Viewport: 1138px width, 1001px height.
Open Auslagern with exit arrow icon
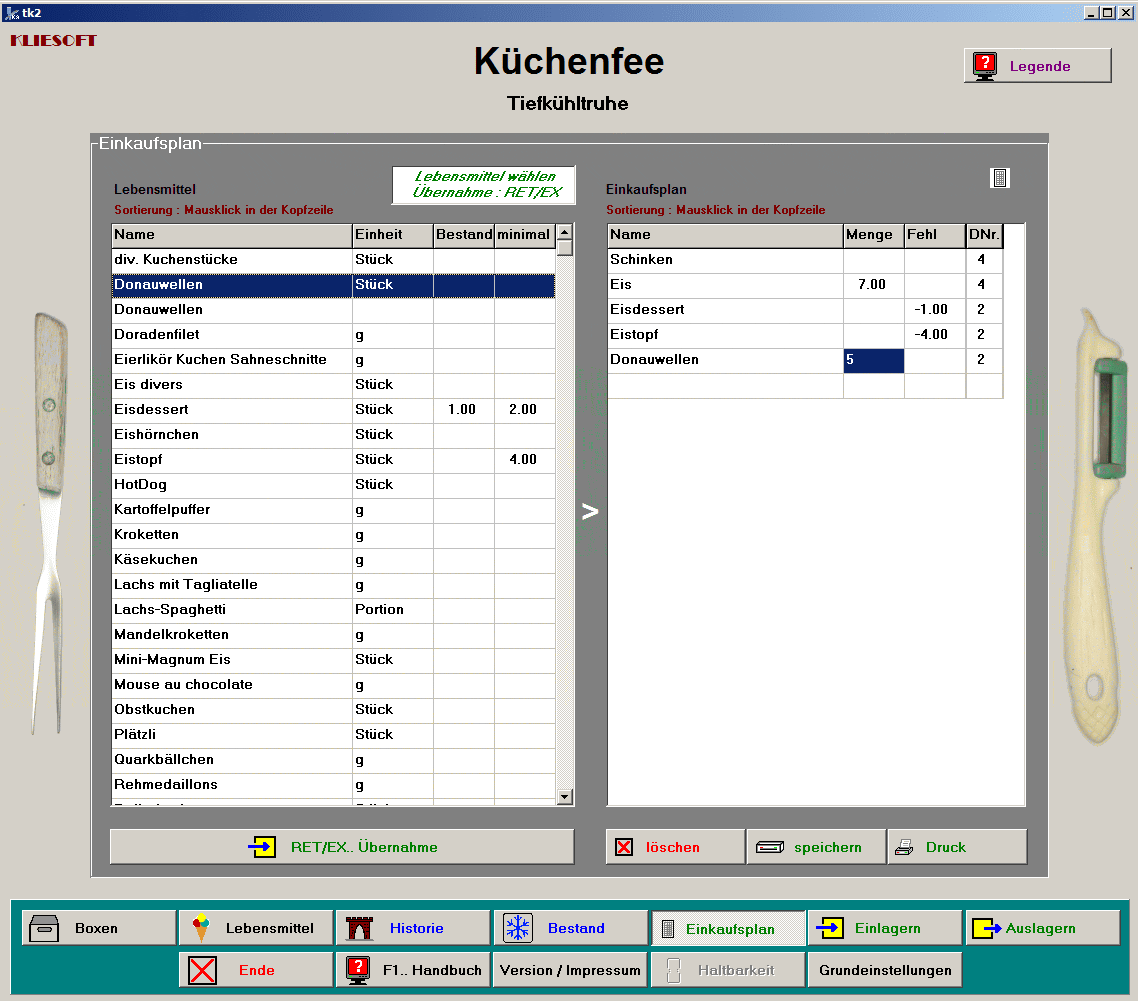1042,928
